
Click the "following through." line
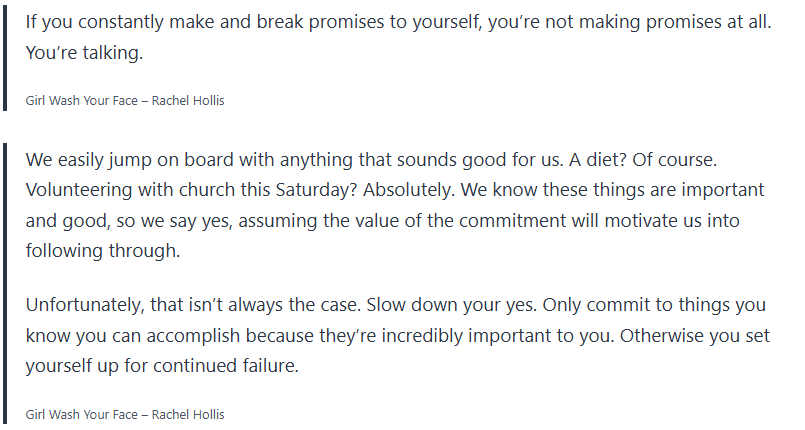pos(103,251)
